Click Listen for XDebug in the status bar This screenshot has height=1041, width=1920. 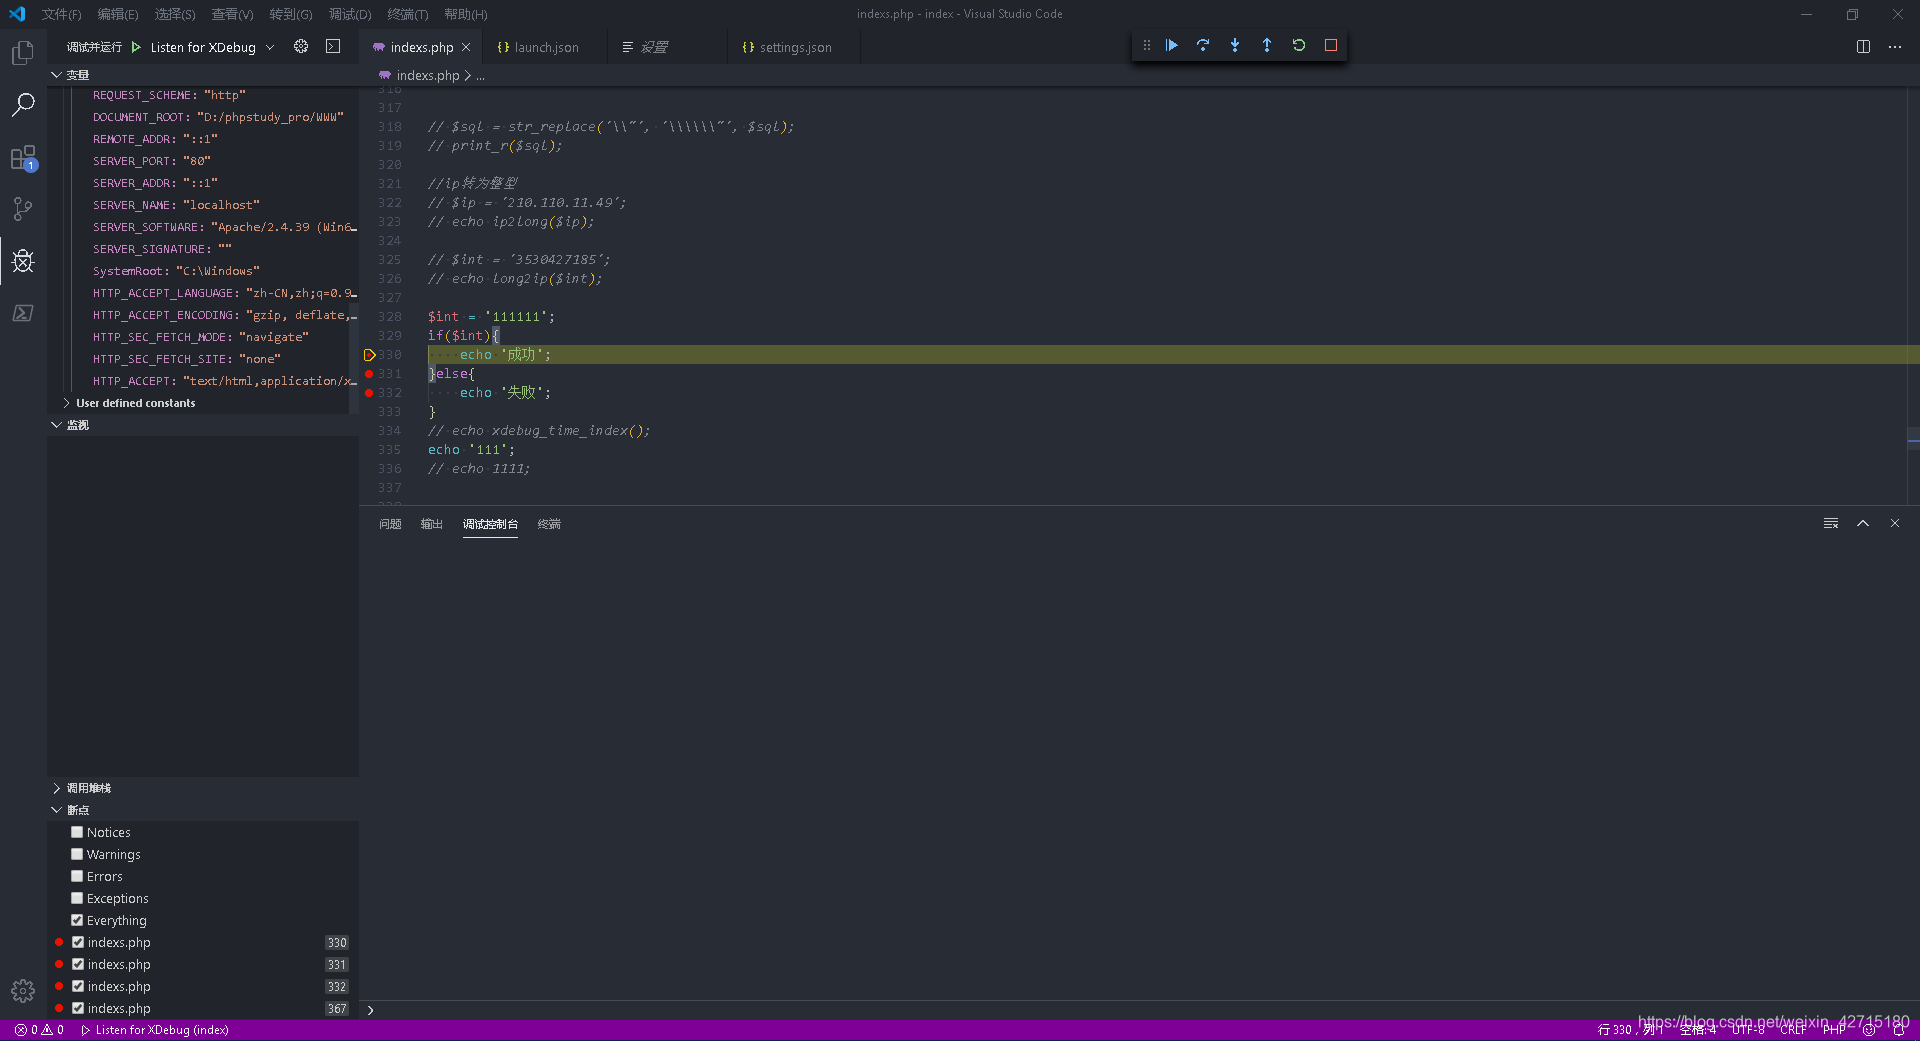click(155, 1029)
